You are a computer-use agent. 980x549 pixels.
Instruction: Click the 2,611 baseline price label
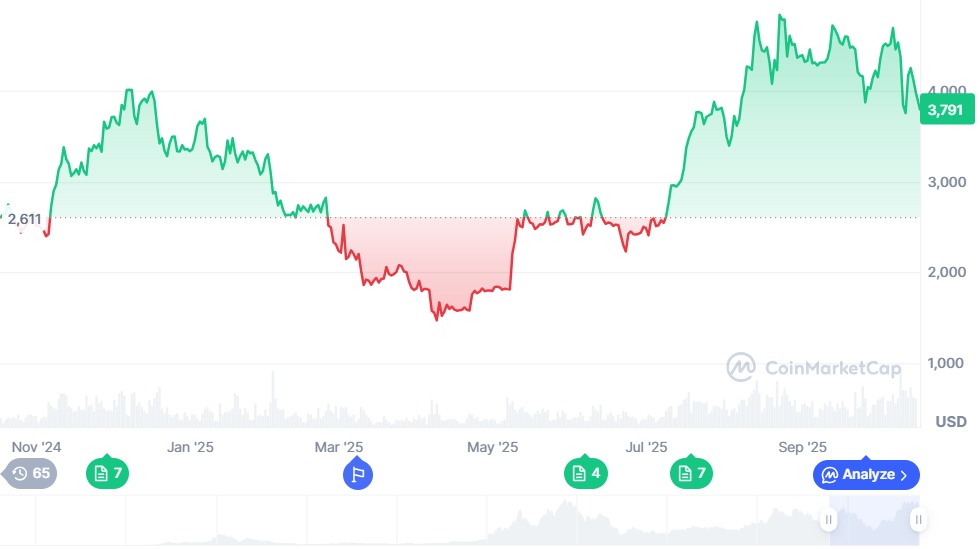(x=25, y=219)
